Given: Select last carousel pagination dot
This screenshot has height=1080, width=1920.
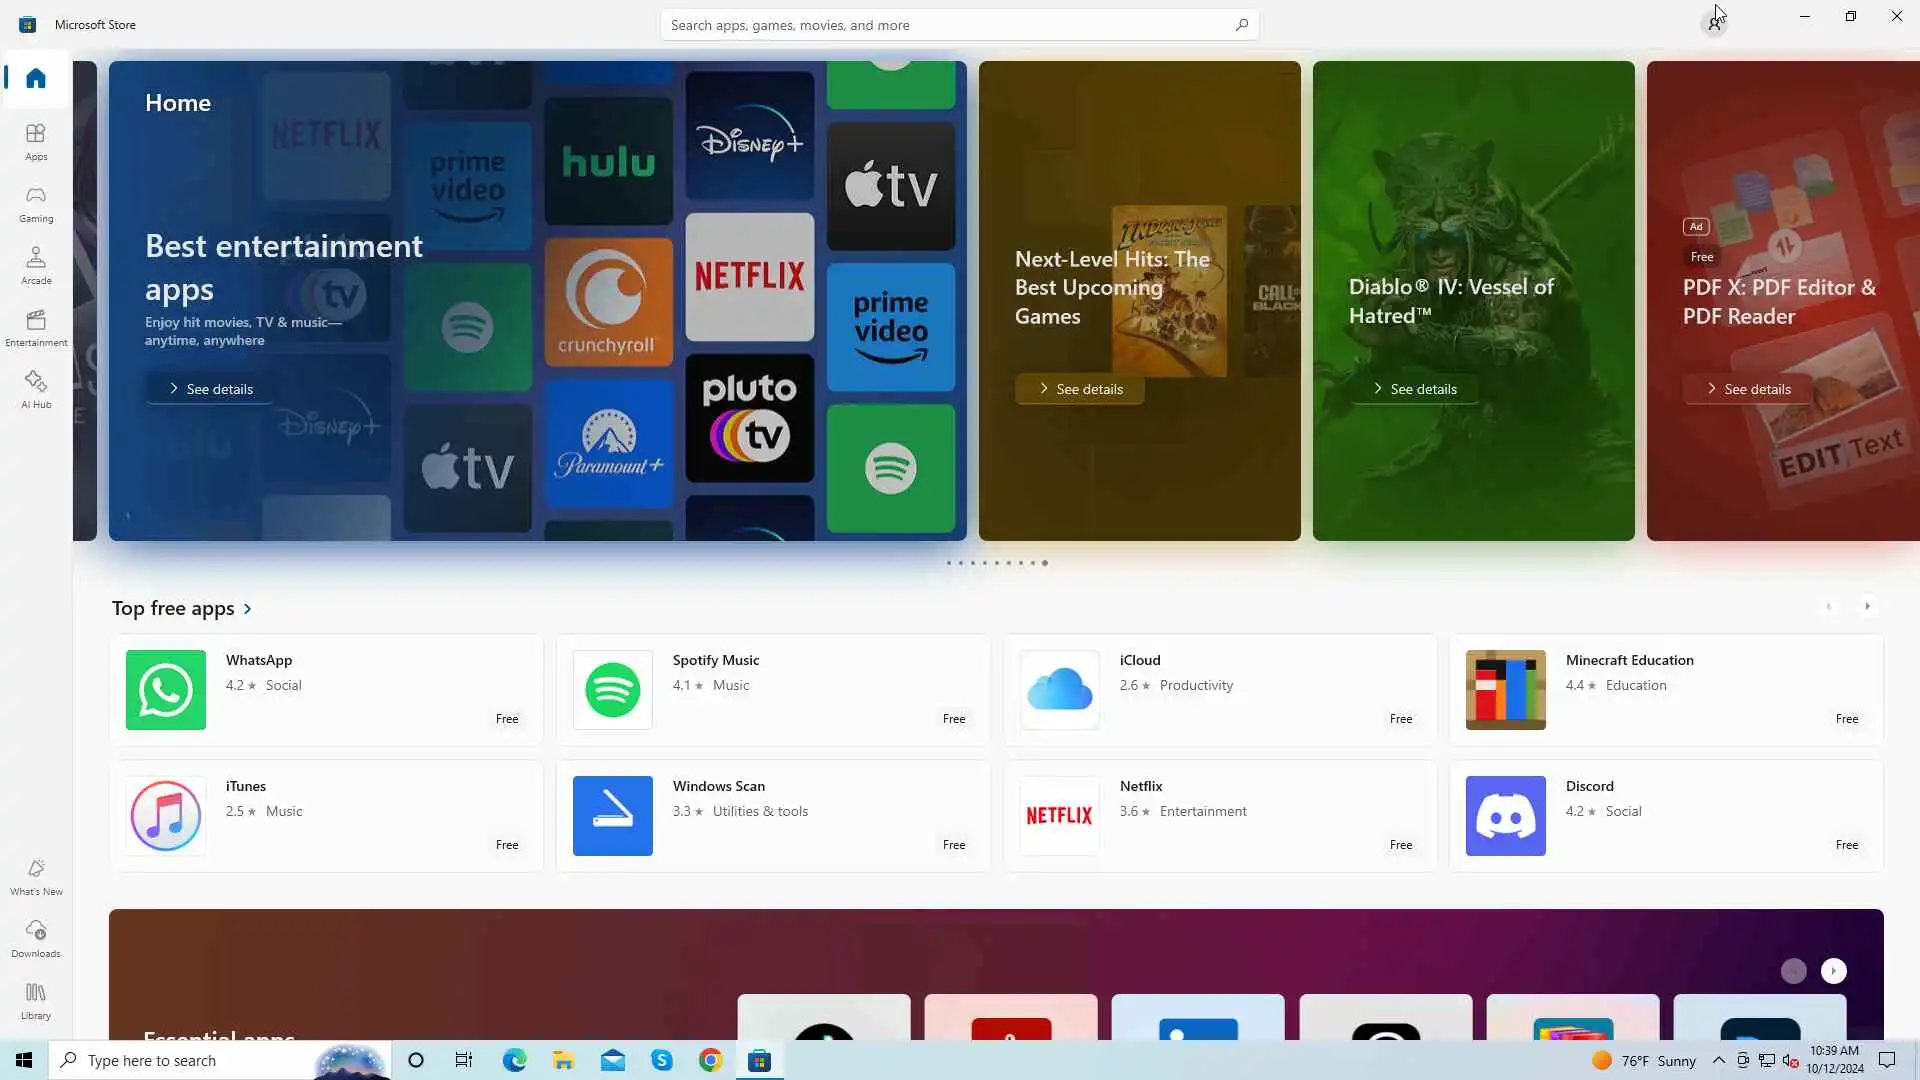Looking at the screenshot, I should [x=1045, y=563].
